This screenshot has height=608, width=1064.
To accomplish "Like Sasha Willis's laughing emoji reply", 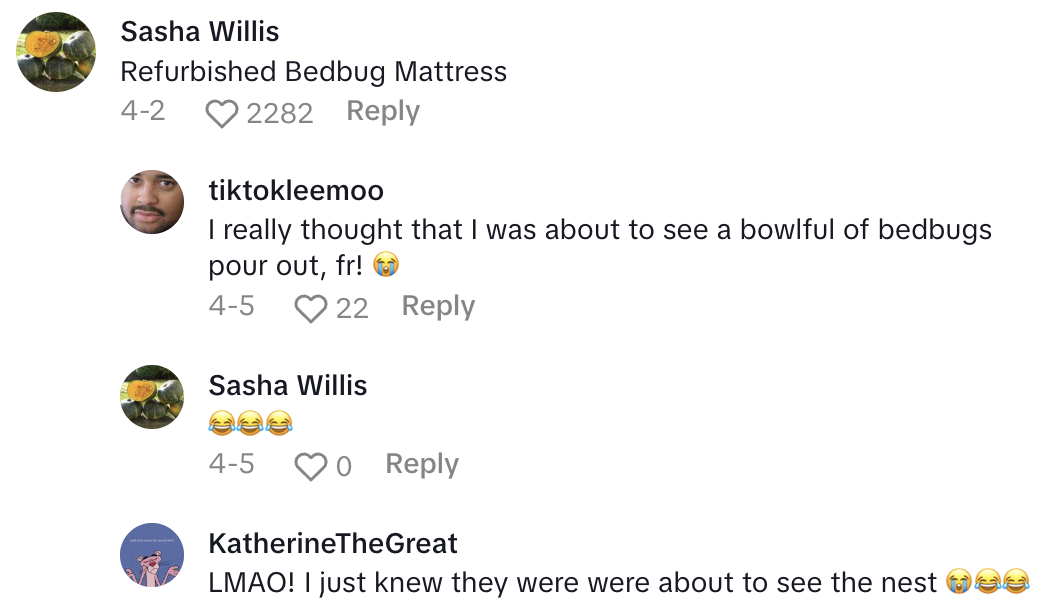I will coord(311,466).
